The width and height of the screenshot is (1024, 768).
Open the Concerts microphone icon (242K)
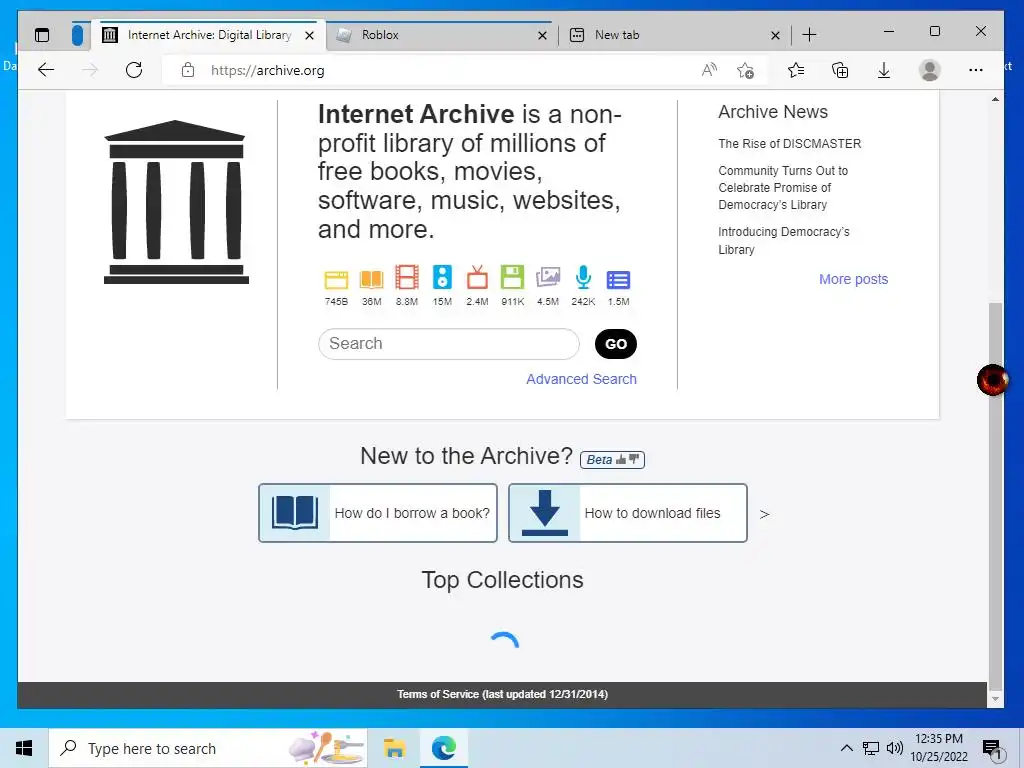pyautogui.click(x=583, y=278)
